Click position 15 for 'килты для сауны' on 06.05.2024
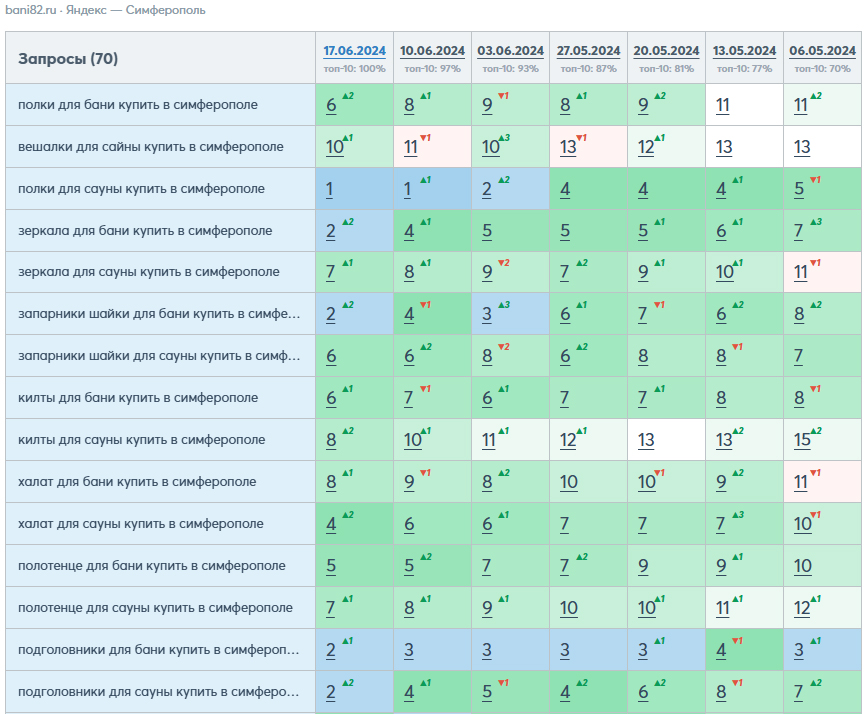 click(802, 440)
